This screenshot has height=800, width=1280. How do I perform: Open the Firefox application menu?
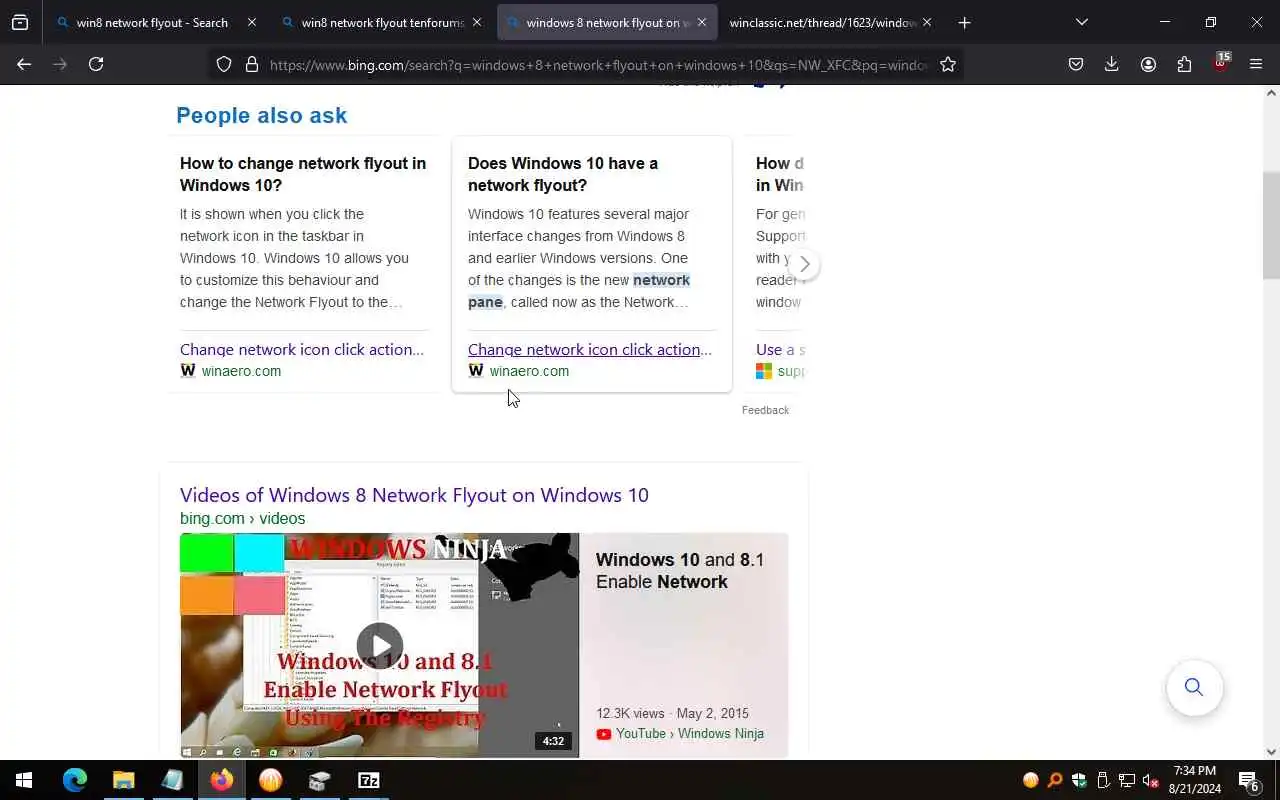tap(1256, 64)
